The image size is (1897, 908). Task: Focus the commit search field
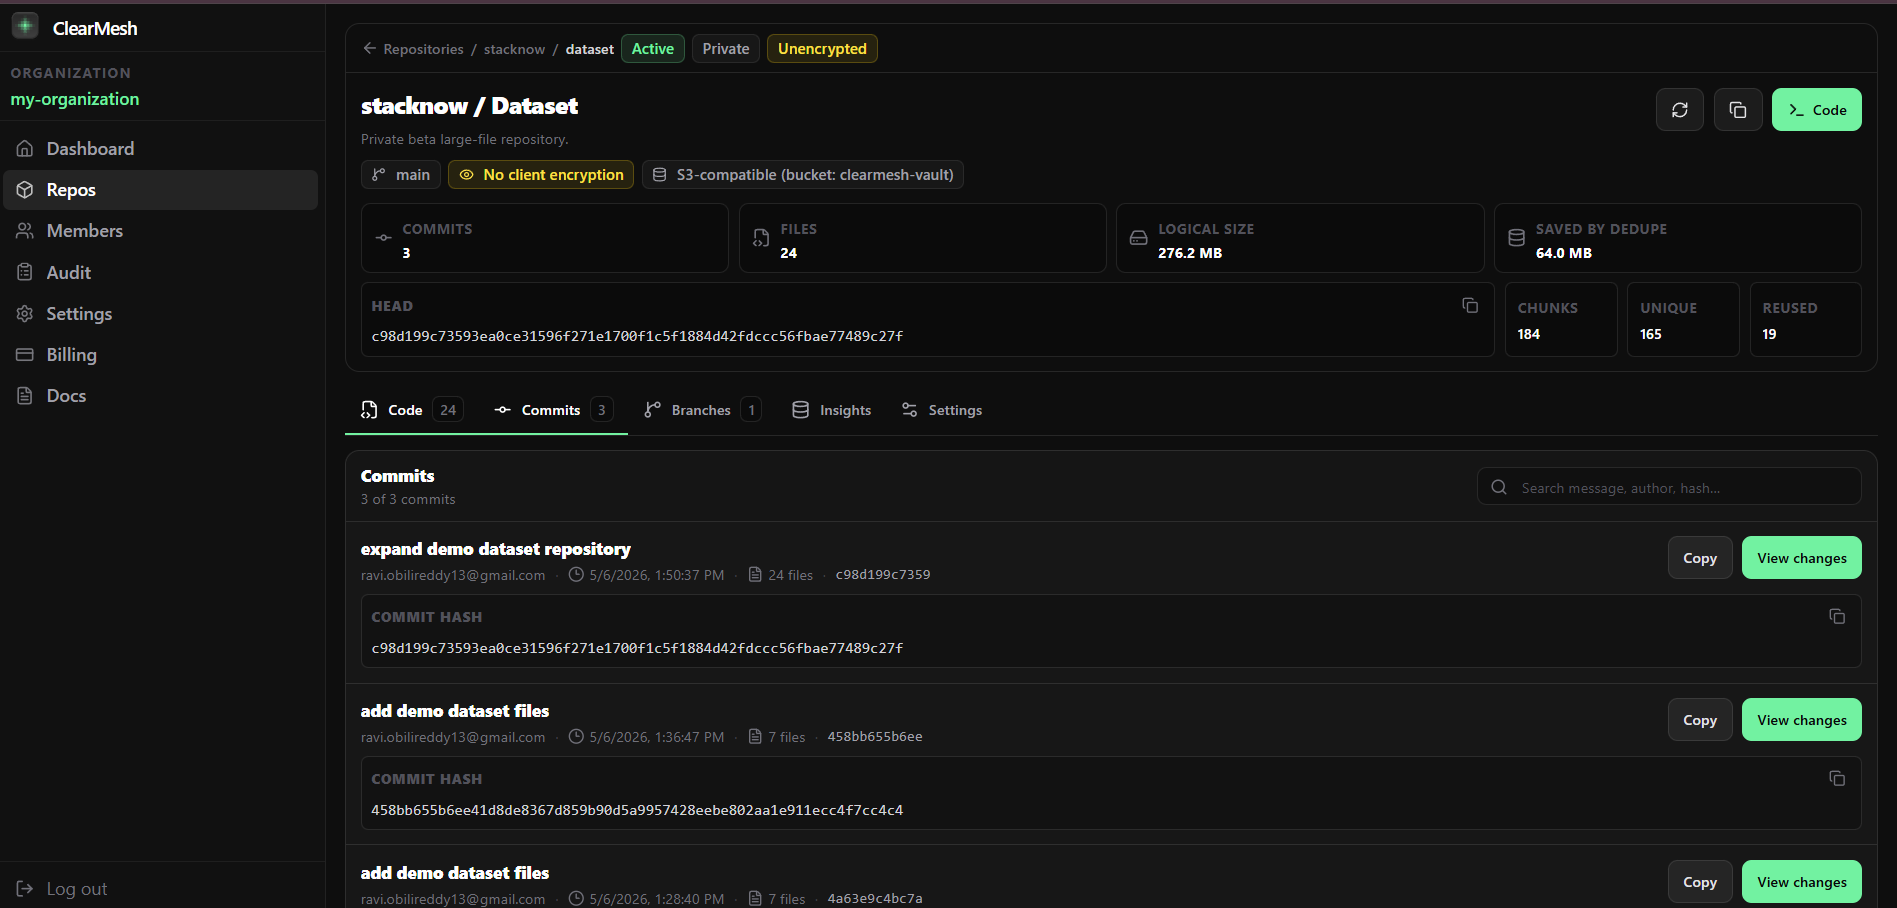click(1669, 487)
